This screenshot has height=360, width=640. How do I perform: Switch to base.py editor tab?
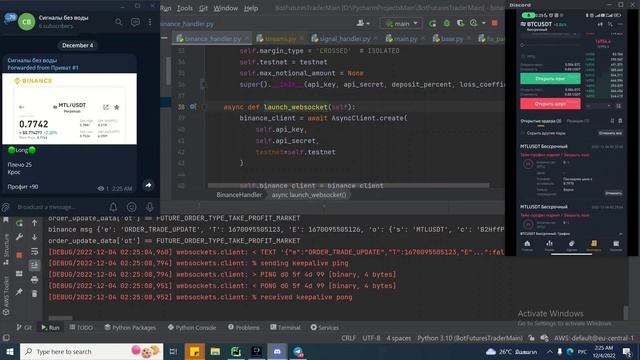pos(451,39)
